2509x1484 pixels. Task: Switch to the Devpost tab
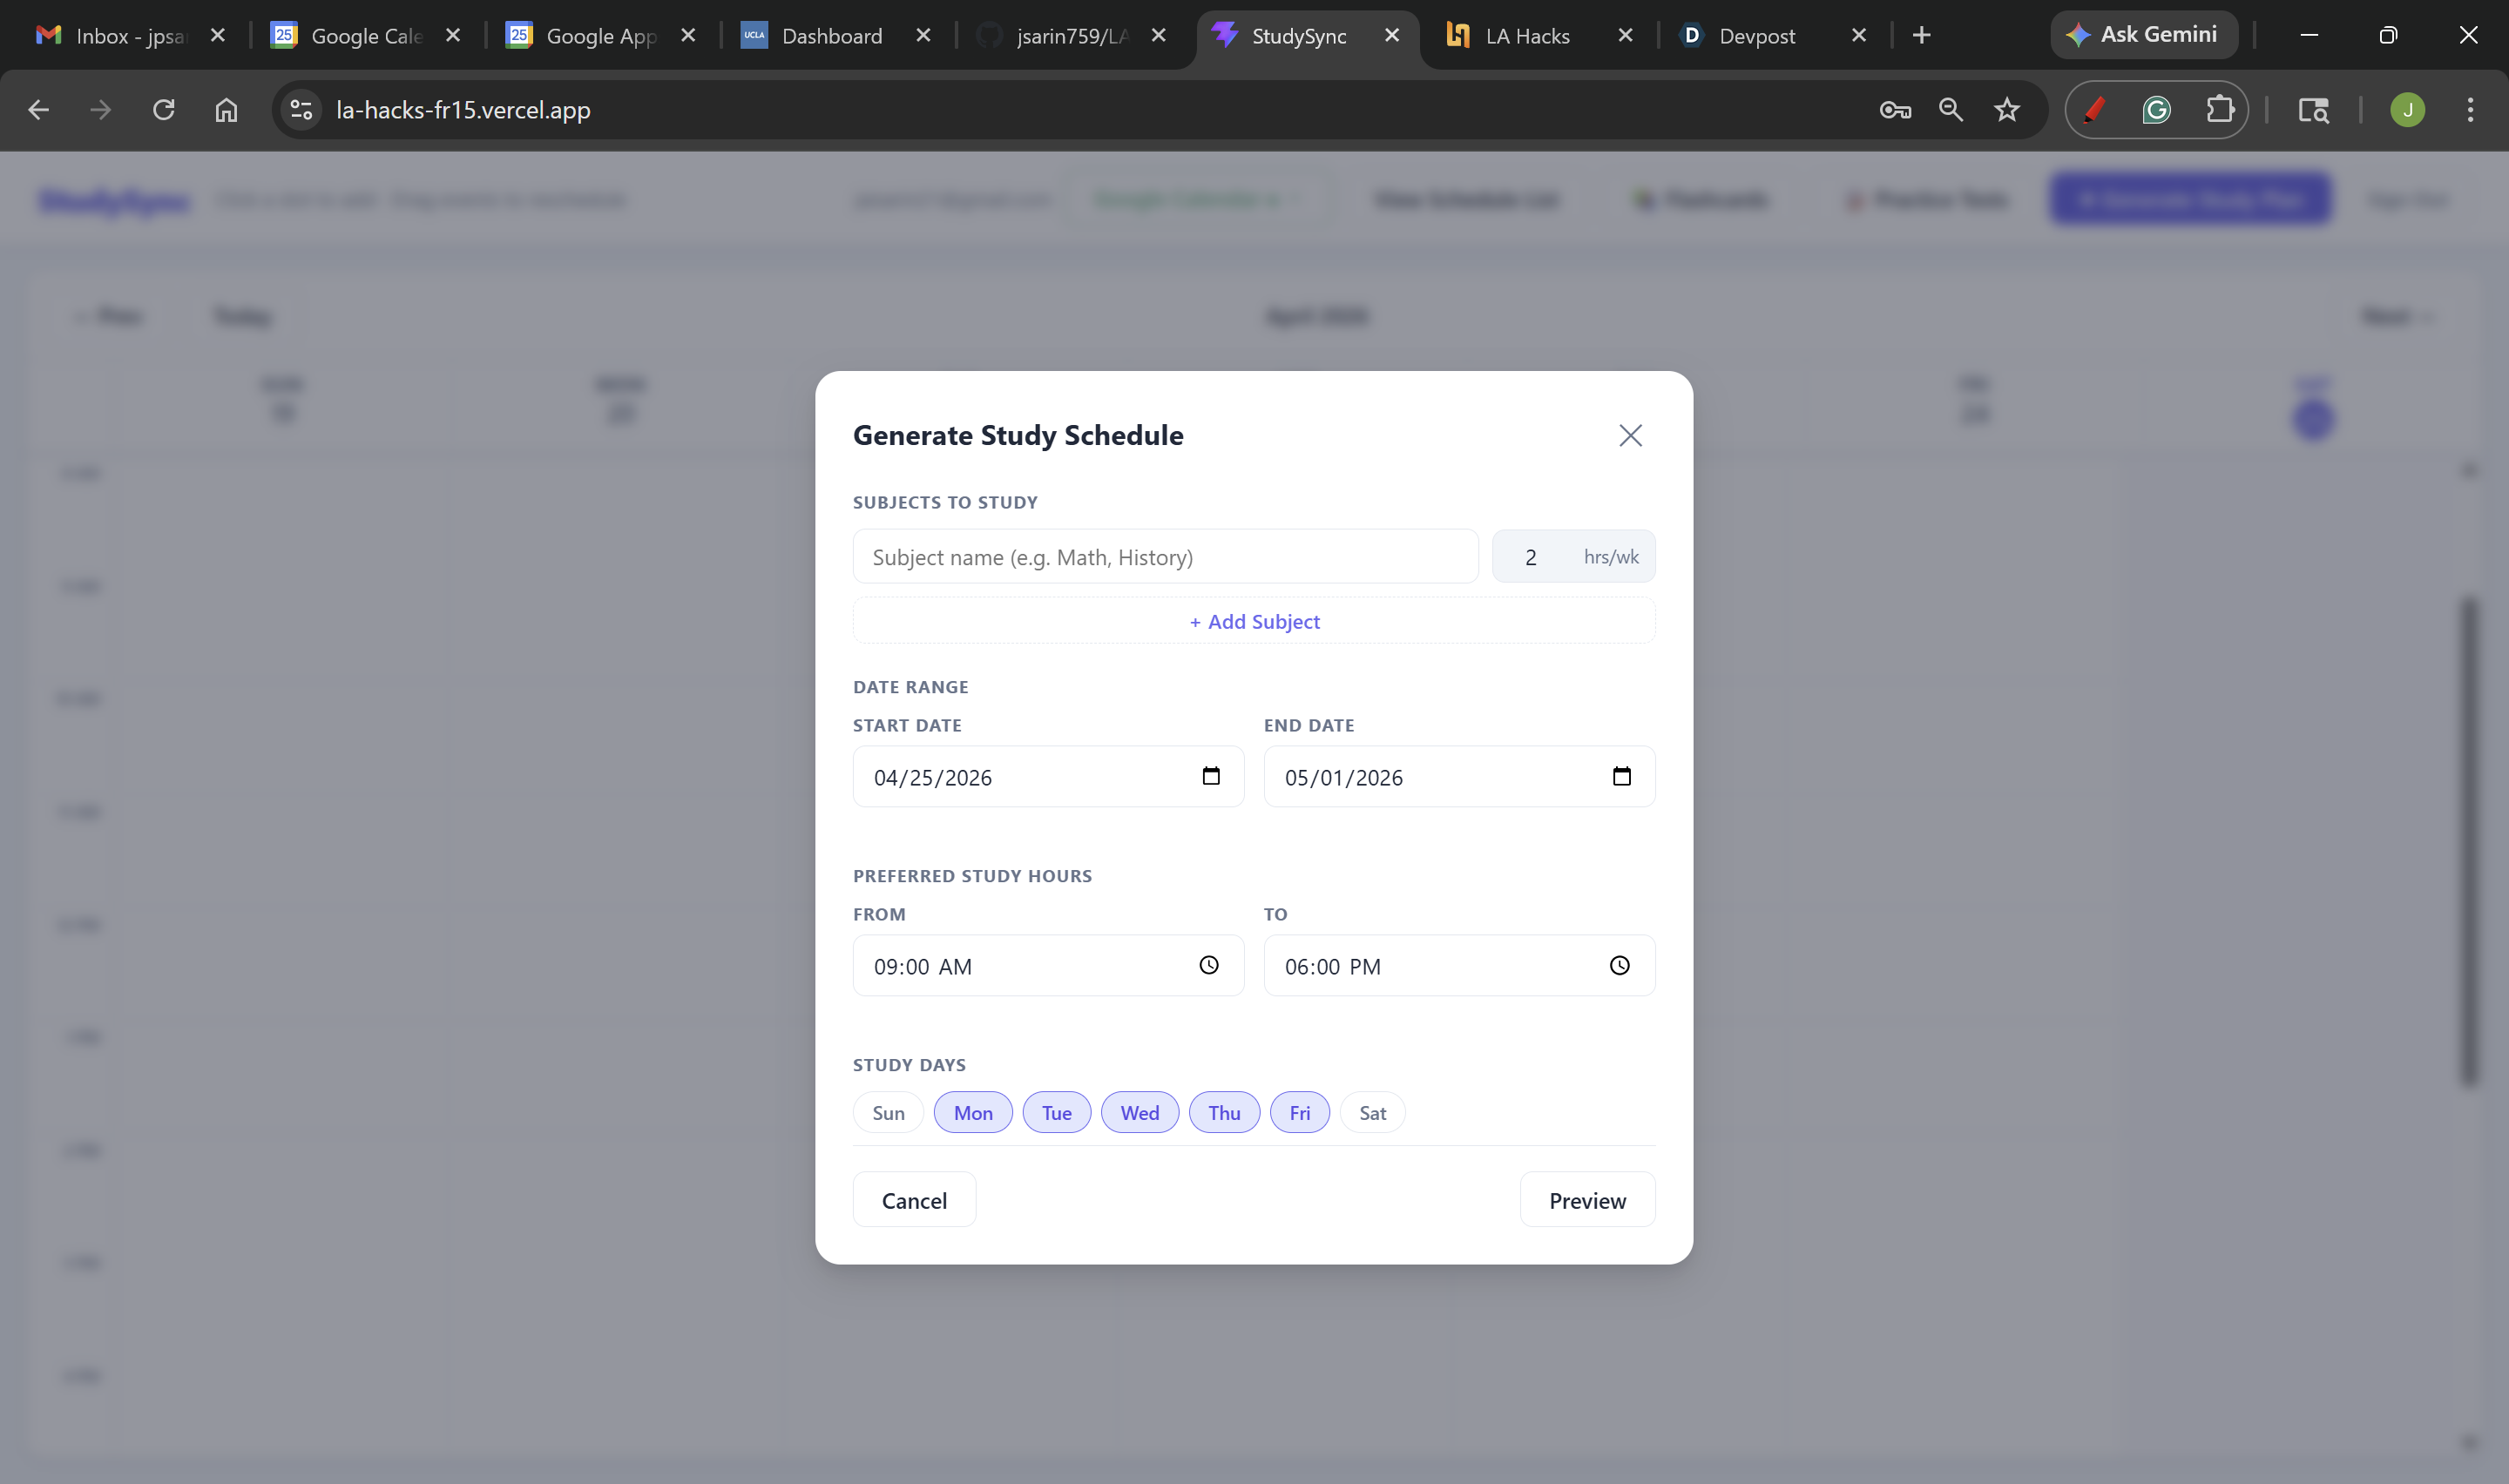1756,36
